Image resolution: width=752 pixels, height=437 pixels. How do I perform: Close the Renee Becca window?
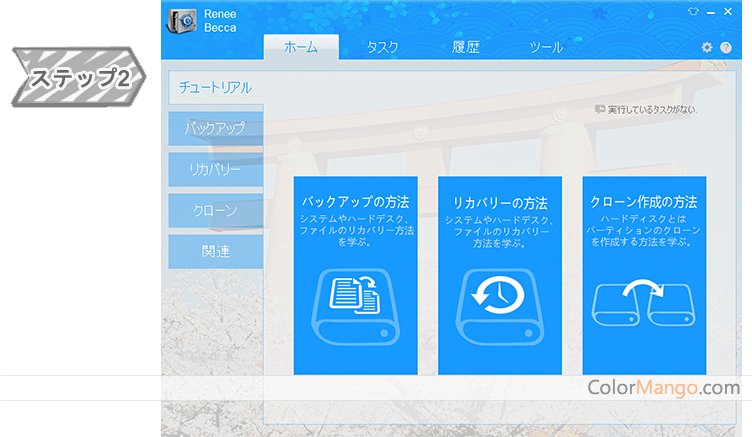728,12
